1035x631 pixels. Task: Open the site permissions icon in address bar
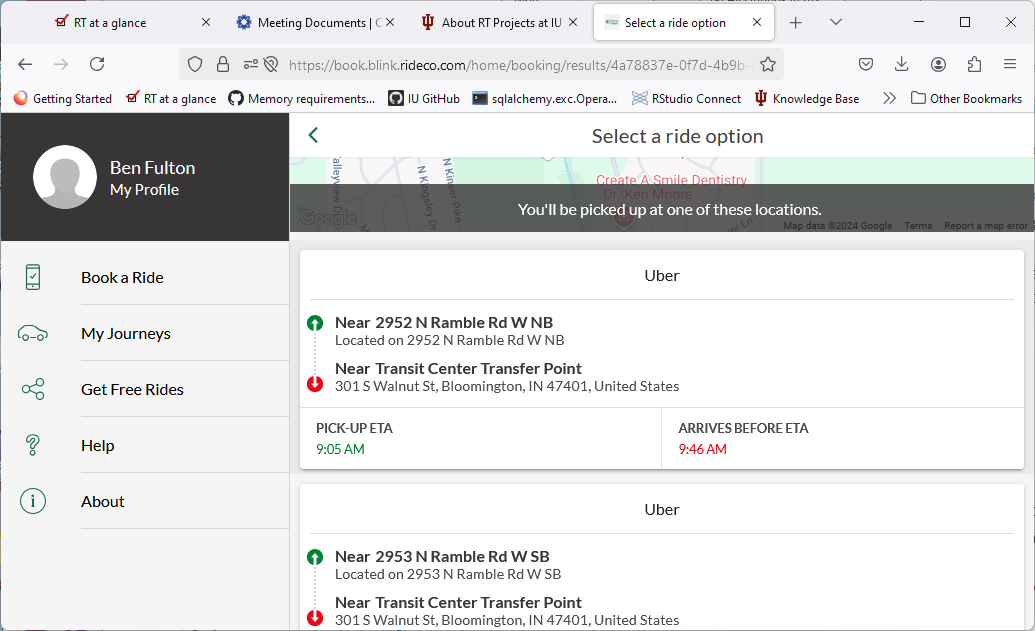(x=251, y=64)
